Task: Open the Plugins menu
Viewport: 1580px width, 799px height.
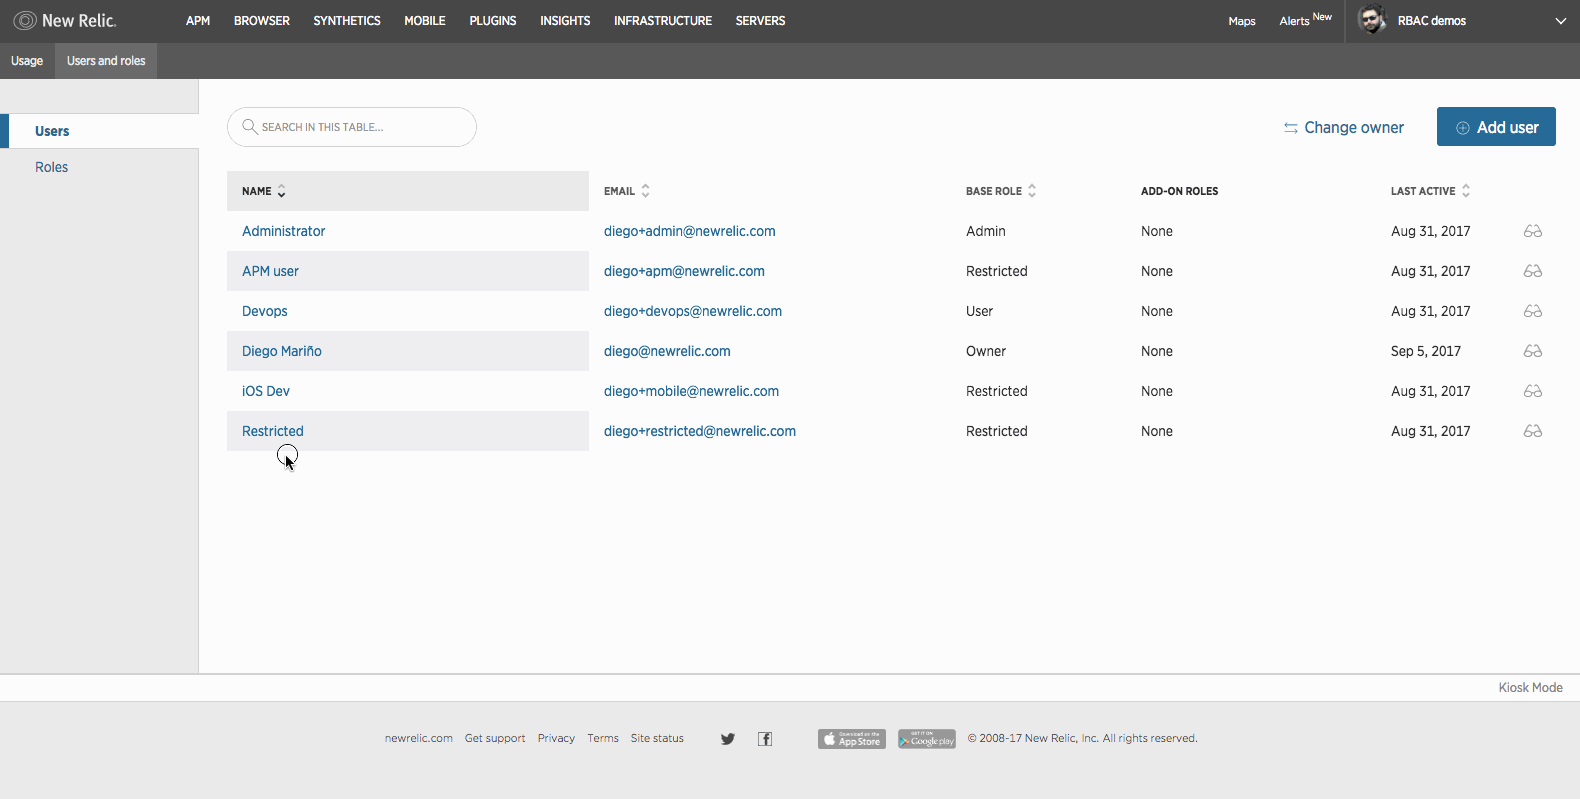Action: pyautogui.click(x=493, y=20)
